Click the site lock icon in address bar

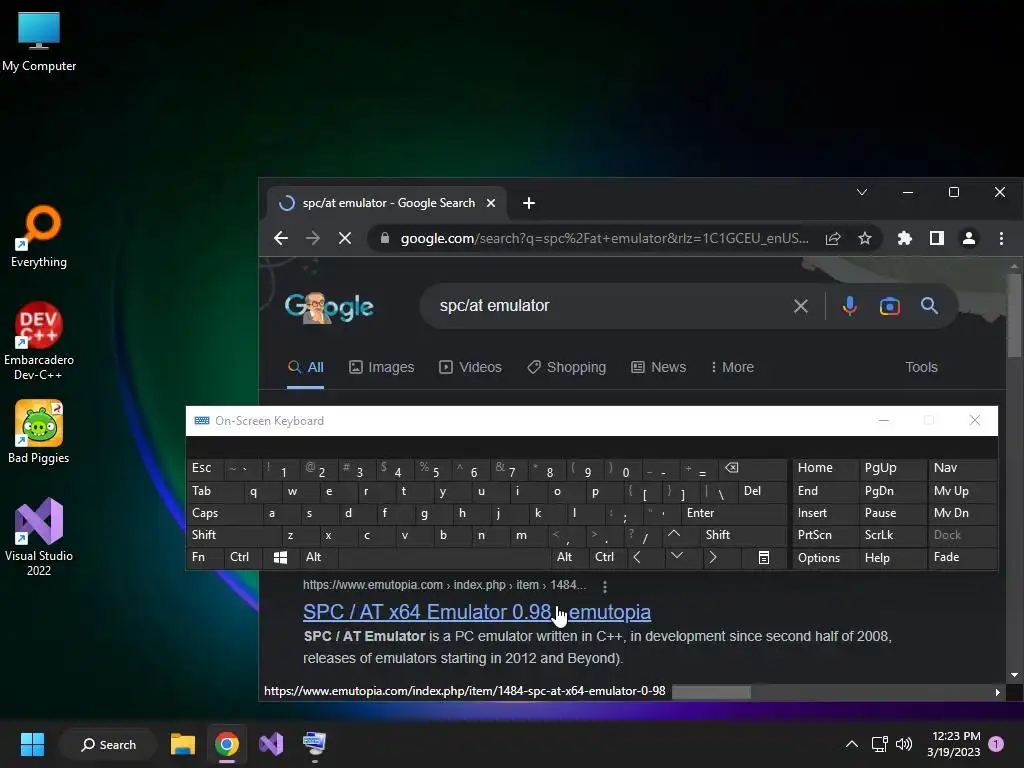[x=385, y=238]
